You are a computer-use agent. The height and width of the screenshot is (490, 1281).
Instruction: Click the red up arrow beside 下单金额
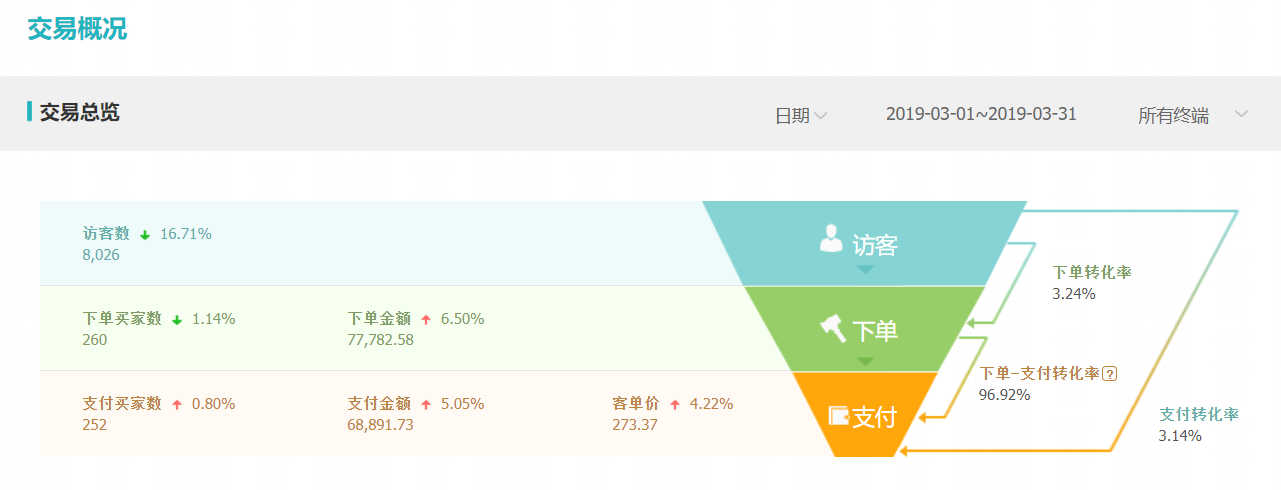(x=426, y=319)
